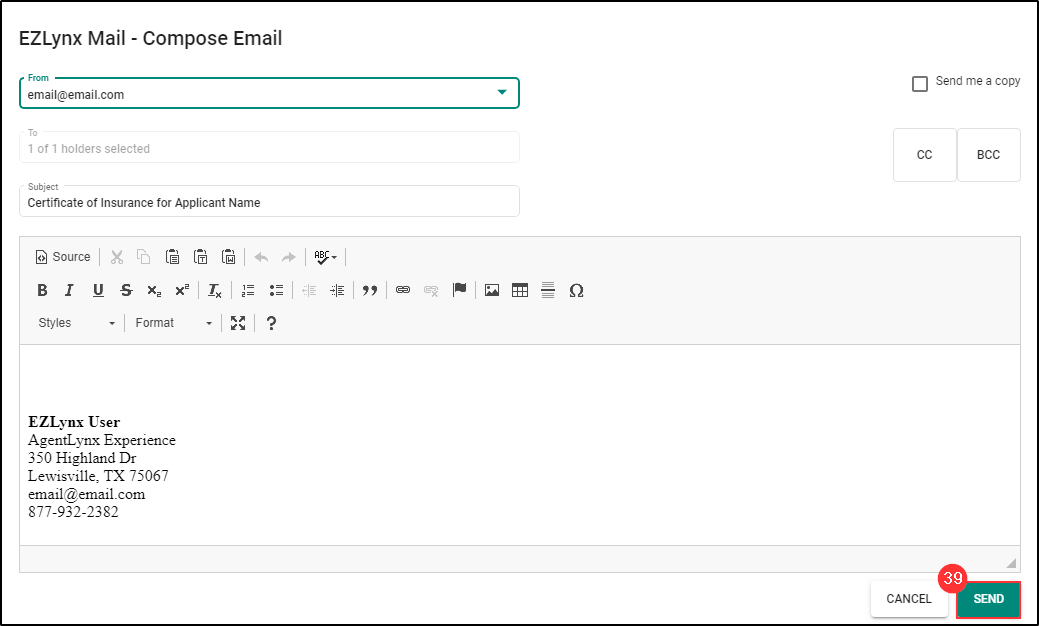Image resolution: width=1039 pixels, height=626 pixels.
Task: Toggle Underline formatting
Action: point(98,290)
